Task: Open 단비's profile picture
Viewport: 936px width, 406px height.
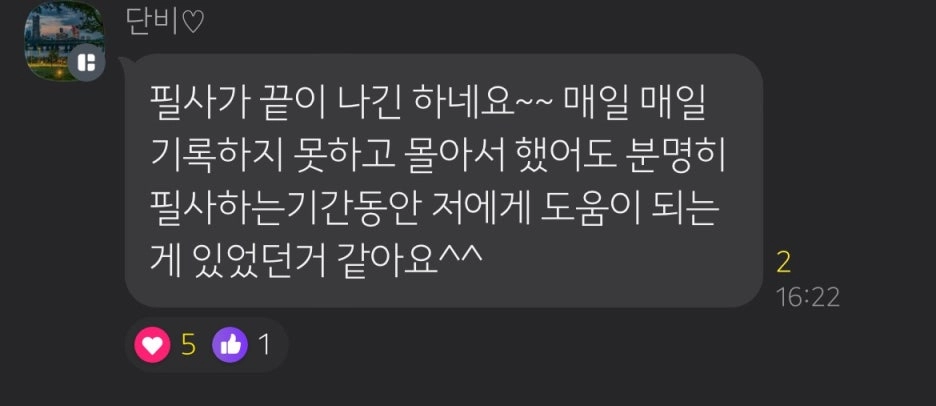Action: [x=64, y=40]
